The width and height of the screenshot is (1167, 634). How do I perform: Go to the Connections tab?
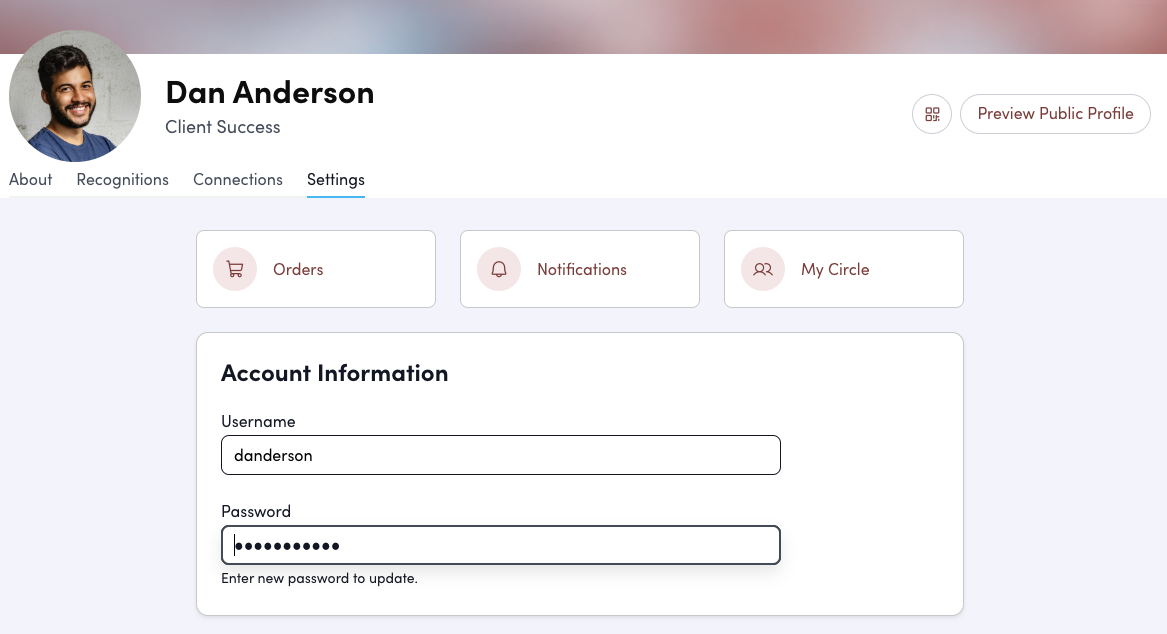(x=238, y=180)
